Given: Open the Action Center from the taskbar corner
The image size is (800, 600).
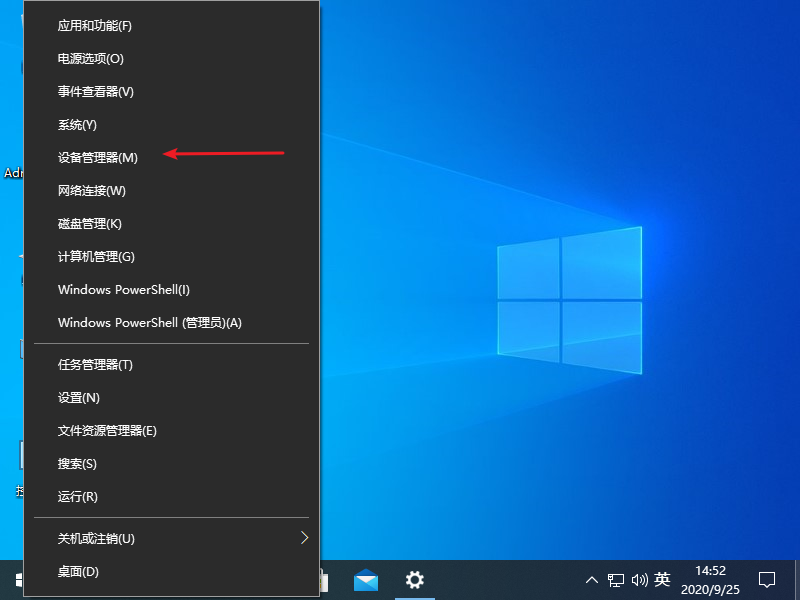Looking at the screenshot, I should 766,580.
